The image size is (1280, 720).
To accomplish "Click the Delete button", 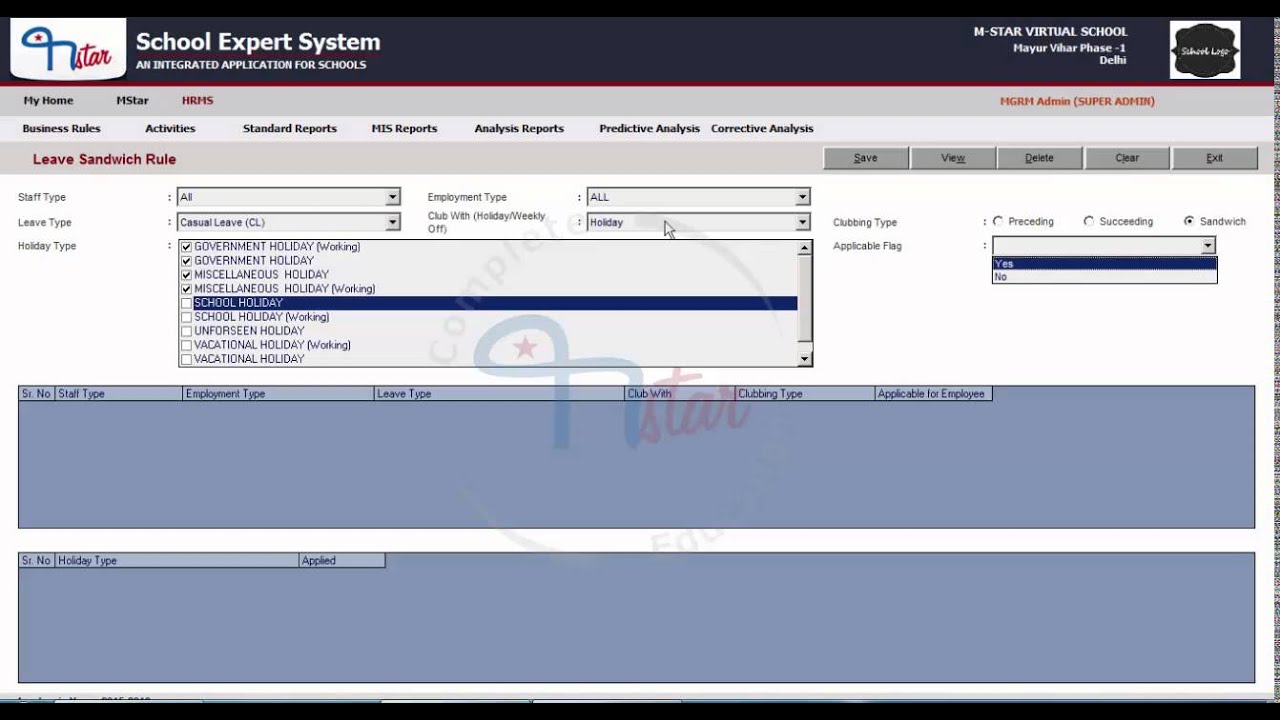I will tap(1039, 158).
